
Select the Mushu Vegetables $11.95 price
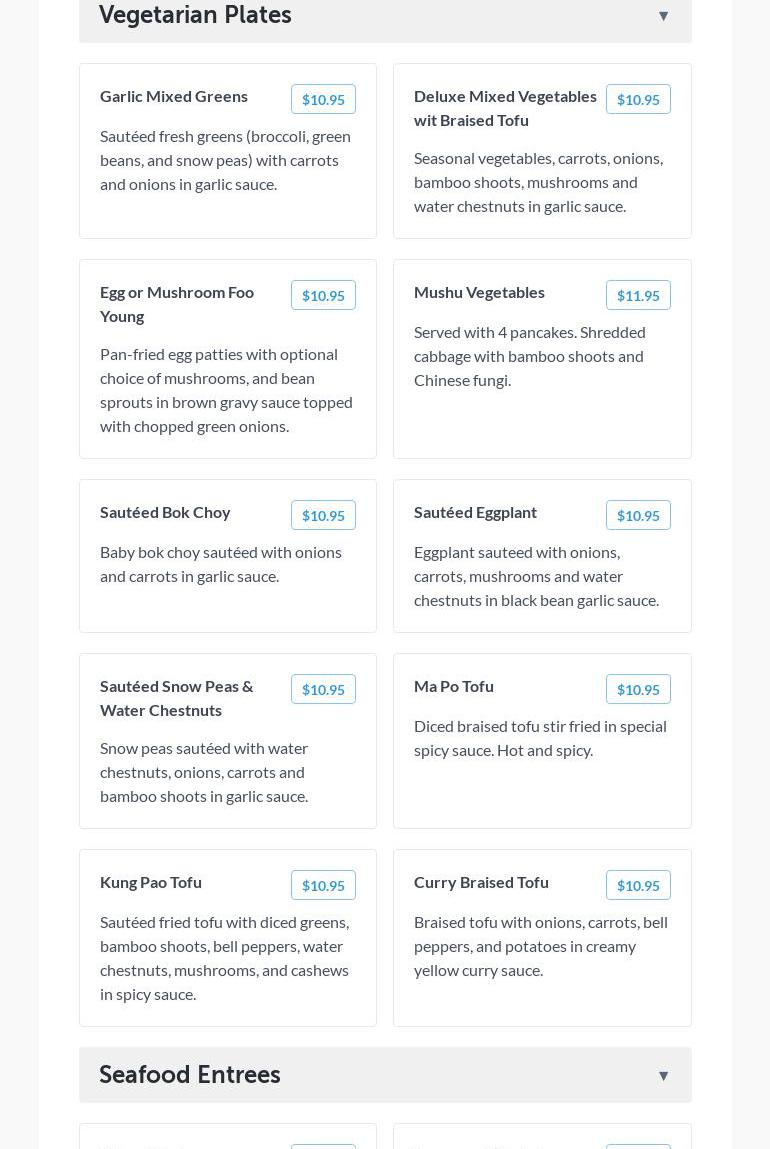tap(638, 296)
